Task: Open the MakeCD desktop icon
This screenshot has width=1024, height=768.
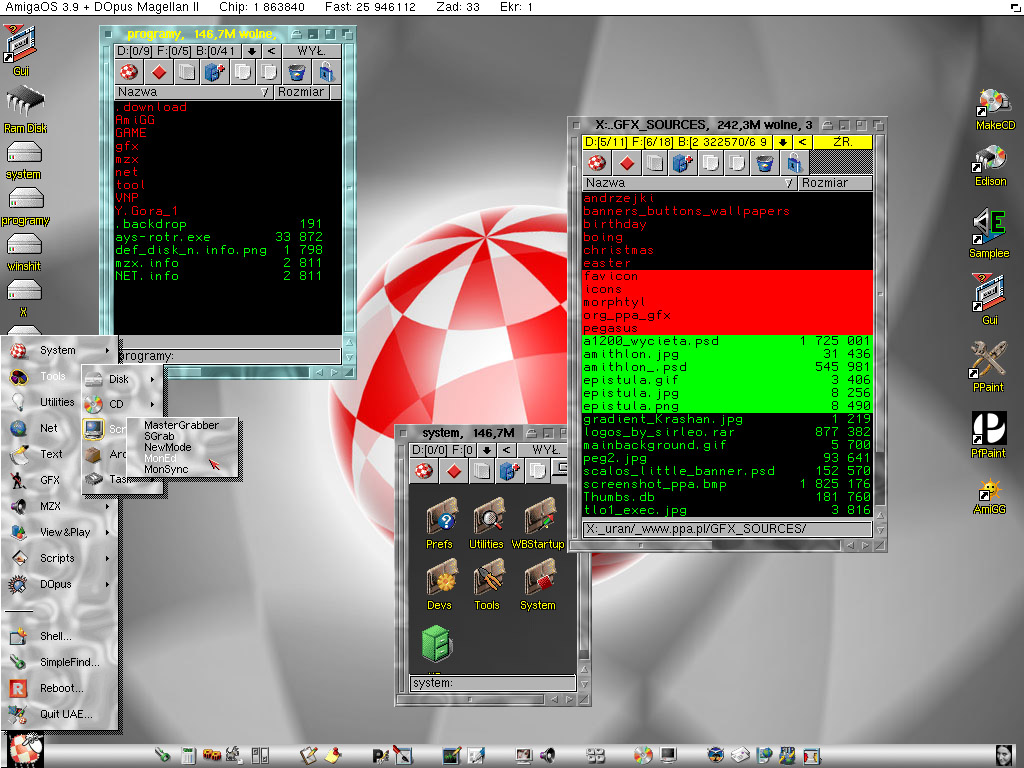Action: tap(995, 110)
